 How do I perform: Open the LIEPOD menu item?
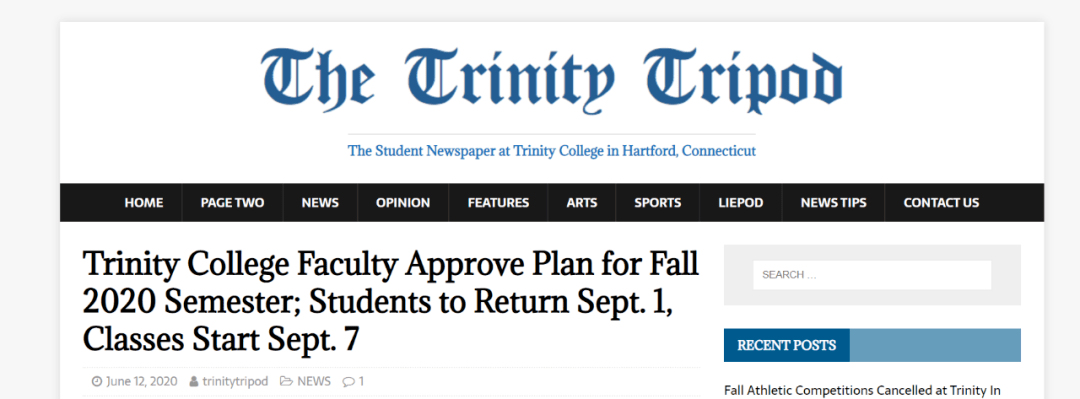pos(740,203)
